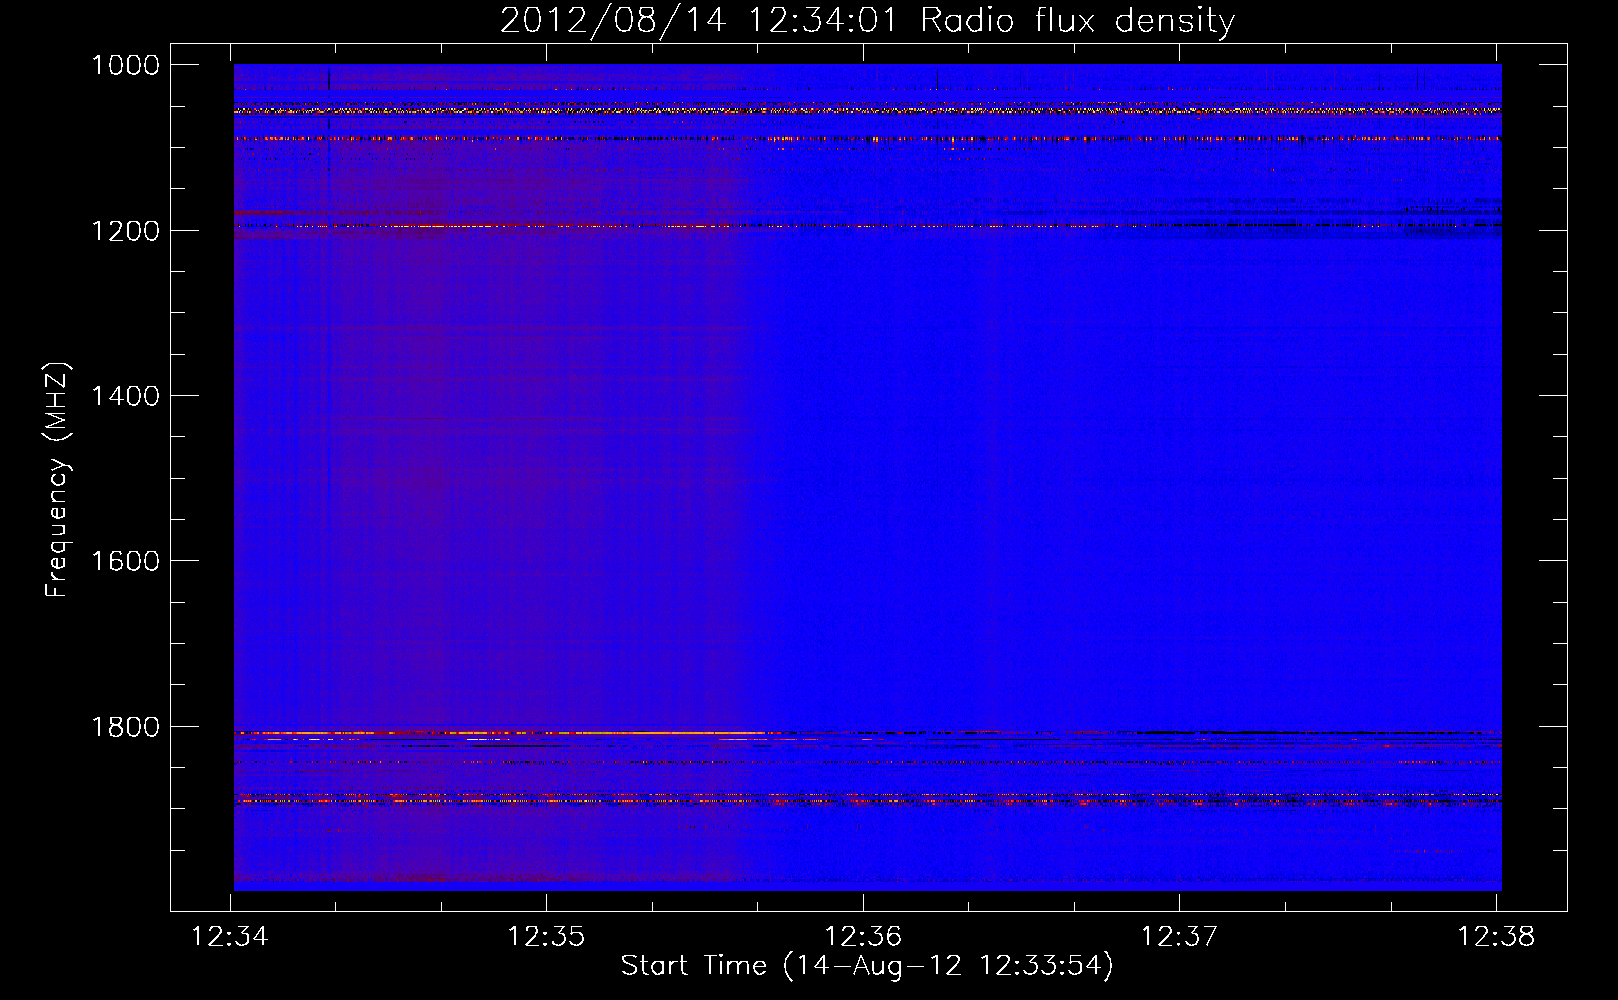Screen dimensions: 1618x1000
Task: Select the 1400 frequency axis label
Action: point(125,396)
